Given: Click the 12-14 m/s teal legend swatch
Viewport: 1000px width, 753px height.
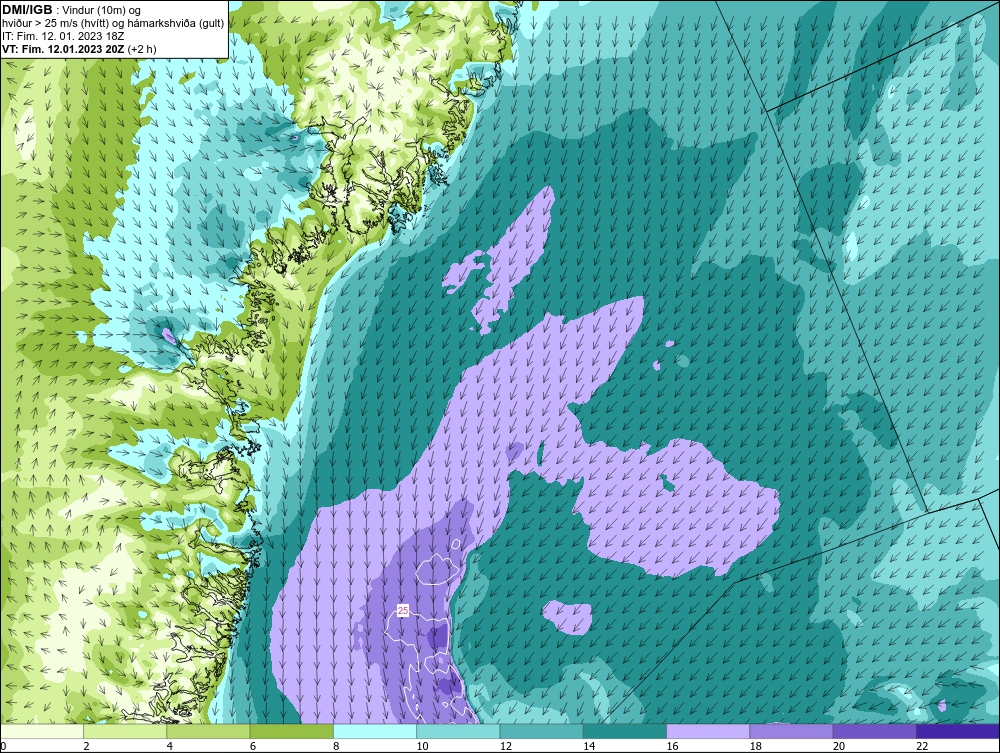Looking at the screenshot, I should click(541, 731).
